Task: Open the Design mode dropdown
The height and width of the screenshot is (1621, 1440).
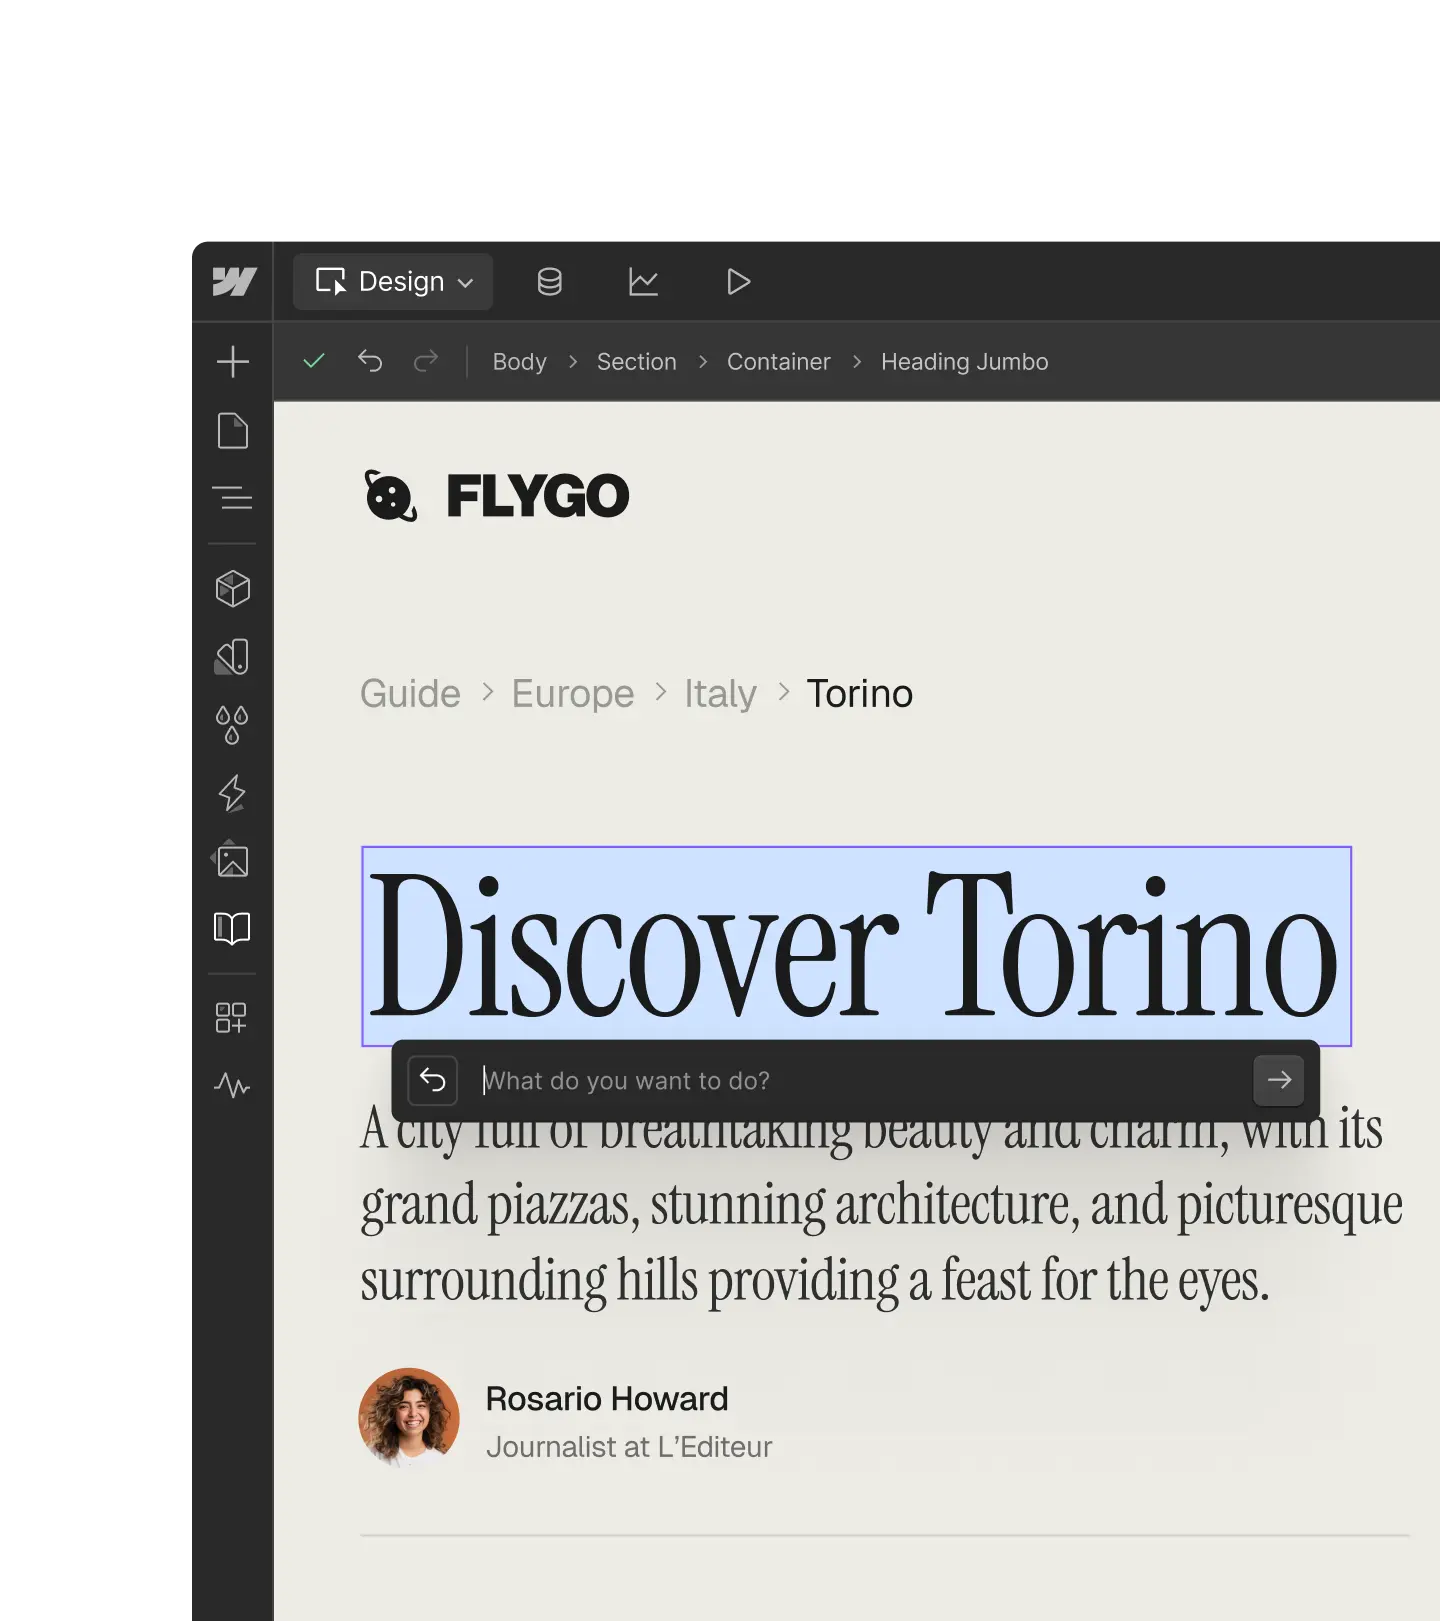Action: pyautogui.click(x=393, y=282)
